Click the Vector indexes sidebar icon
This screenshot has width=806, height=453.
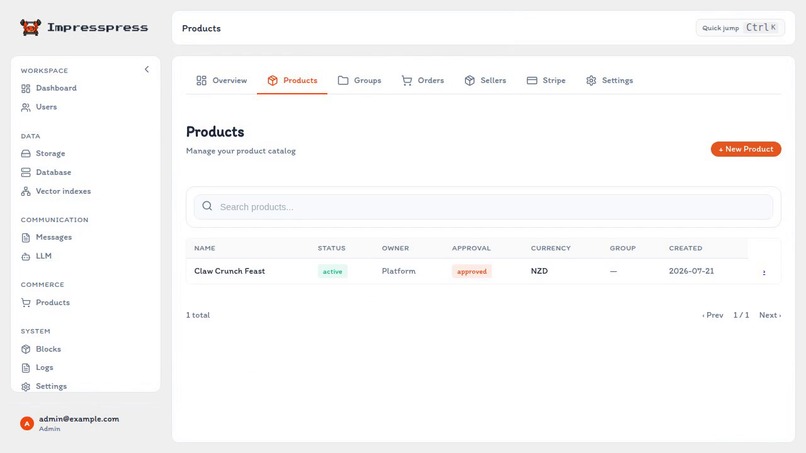coord(26,191)
